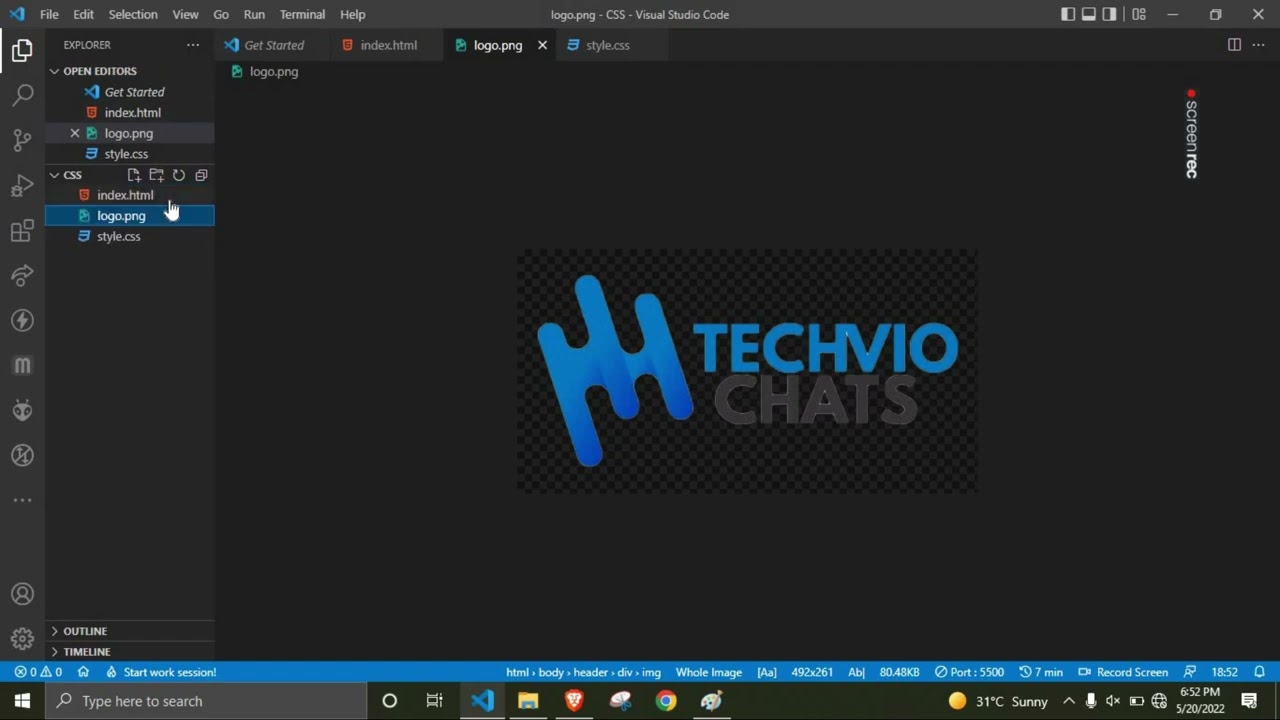The image size is (1280, 720).
Task: Open Google Chrome from taskbar
Action: (666, 701)
